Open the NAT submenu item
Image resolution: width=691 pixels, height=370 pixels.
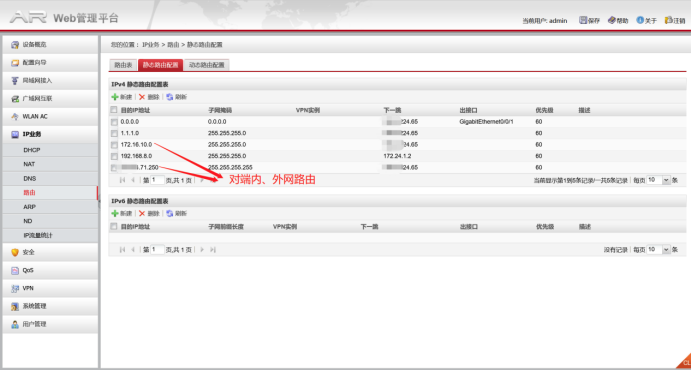50,164
